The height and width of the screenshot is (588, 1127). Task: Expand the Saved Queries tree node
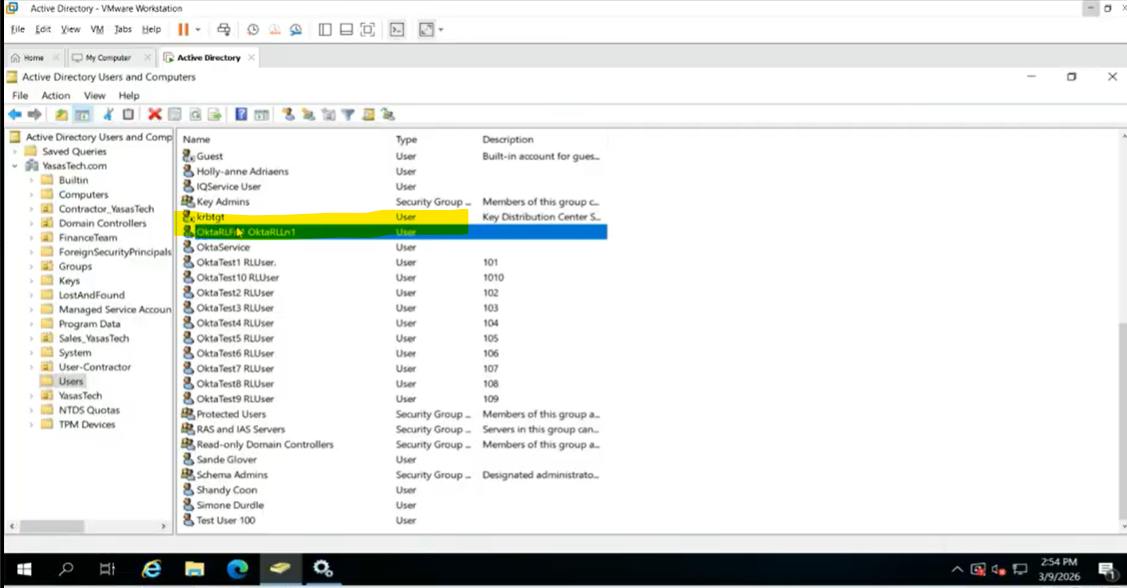(x=15, y=152)
